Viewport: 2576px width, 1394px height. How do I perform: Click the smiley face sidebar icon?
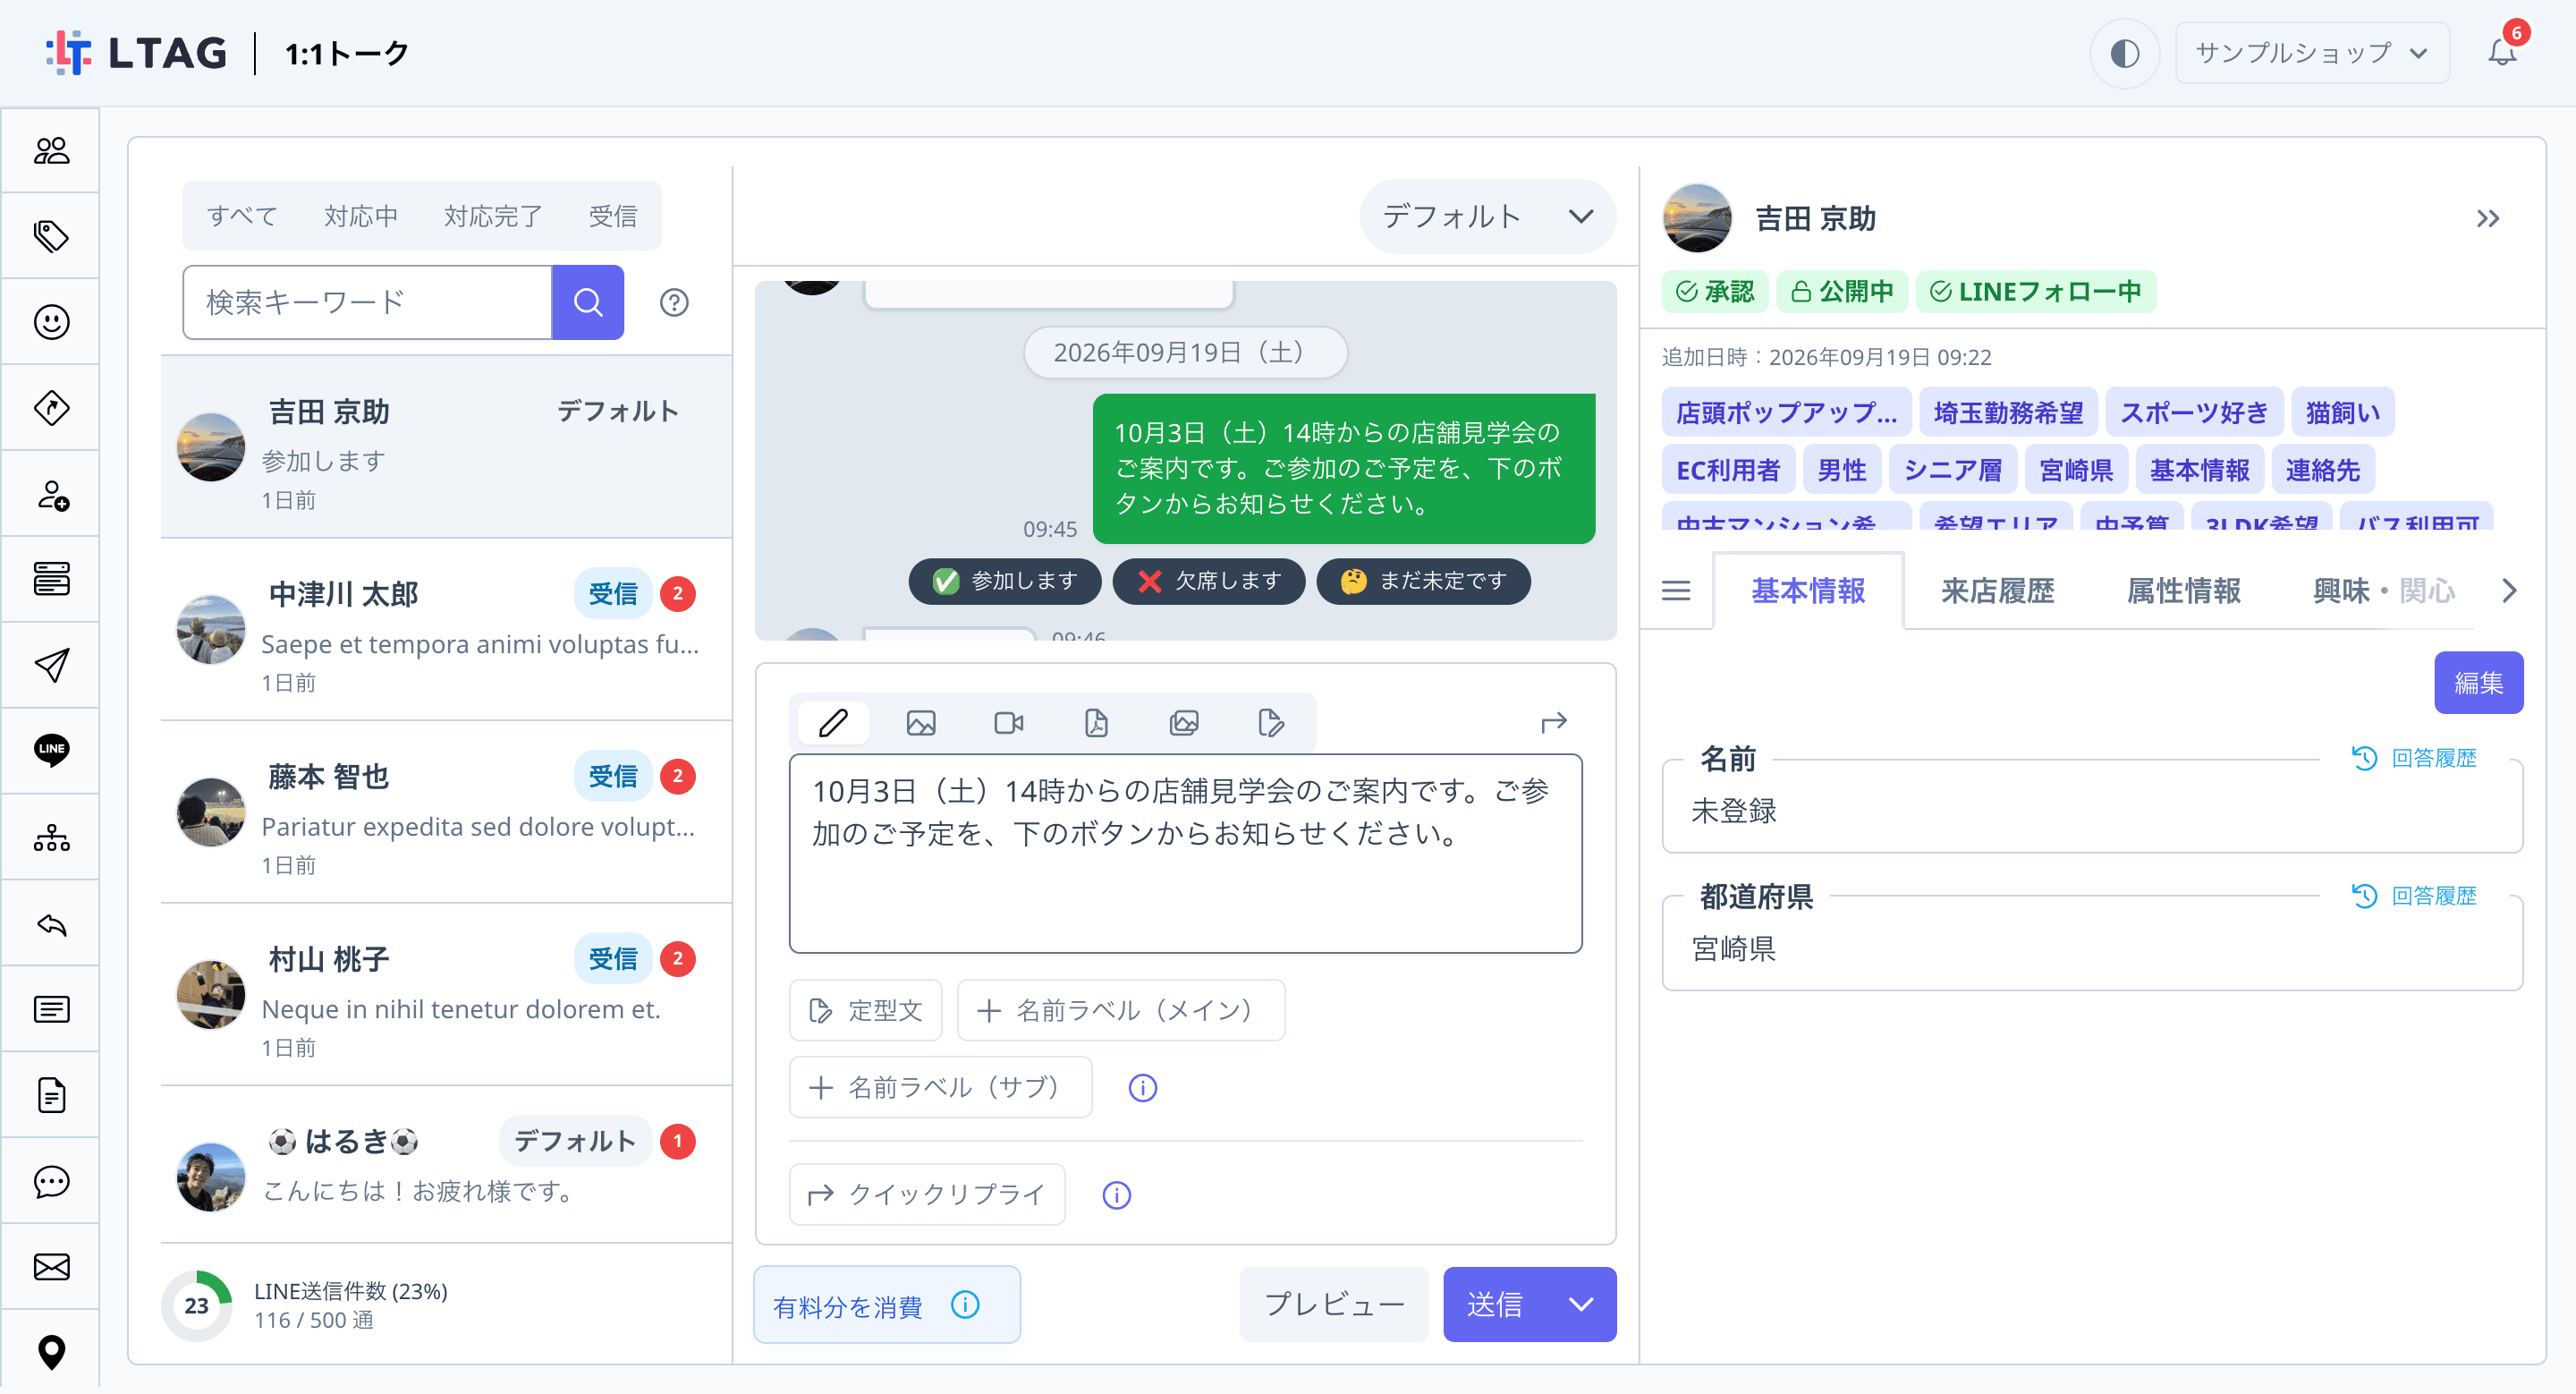(51, 322)
